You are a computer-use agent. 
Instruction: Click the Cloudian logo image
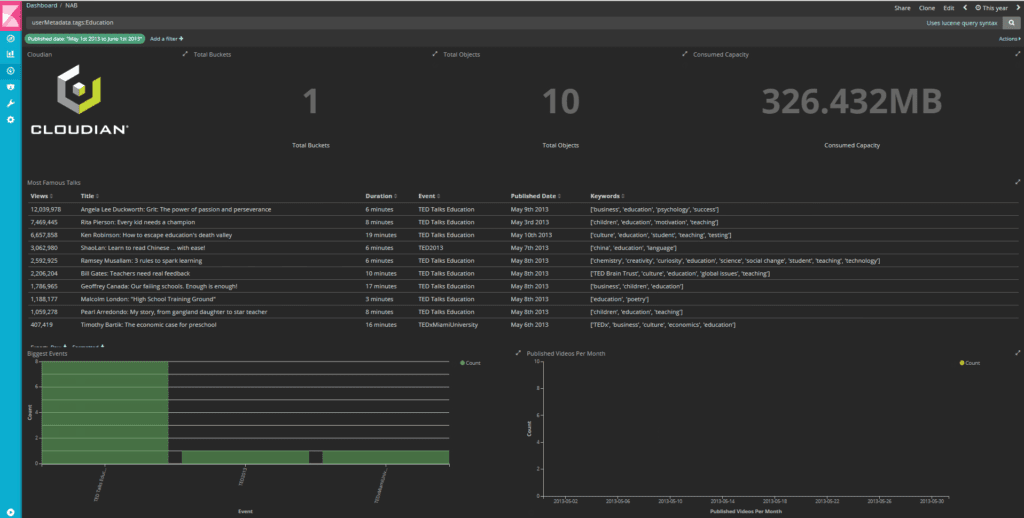pos(79,99)
